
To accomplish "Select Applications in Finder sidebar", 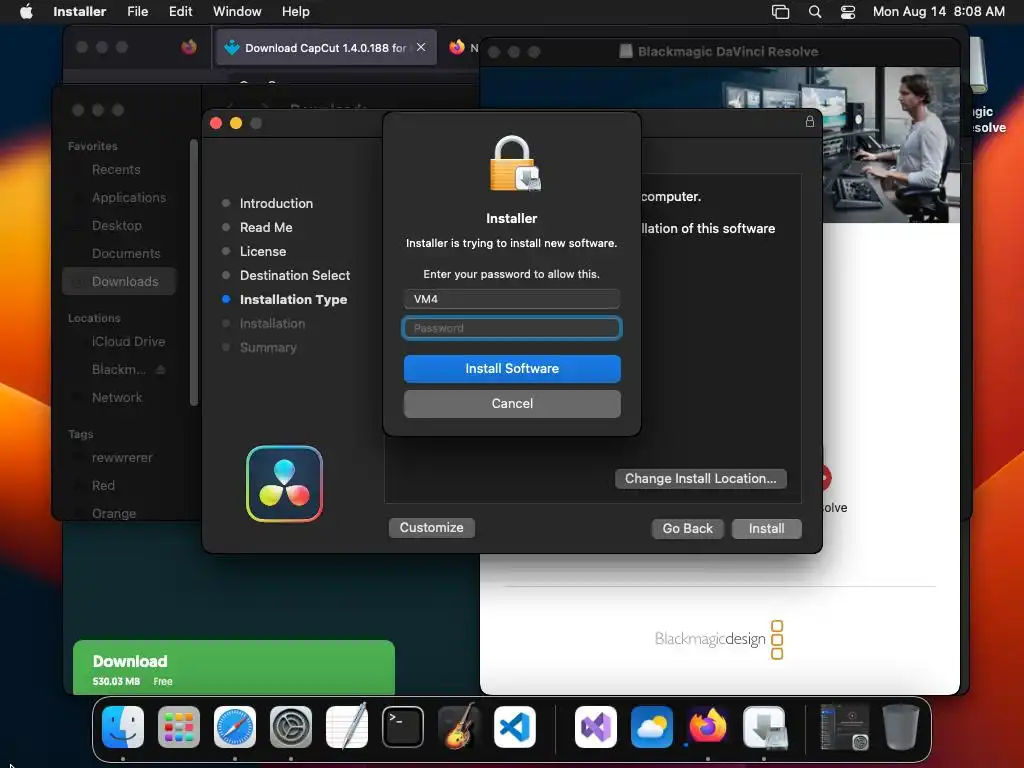I will (129, 198).
